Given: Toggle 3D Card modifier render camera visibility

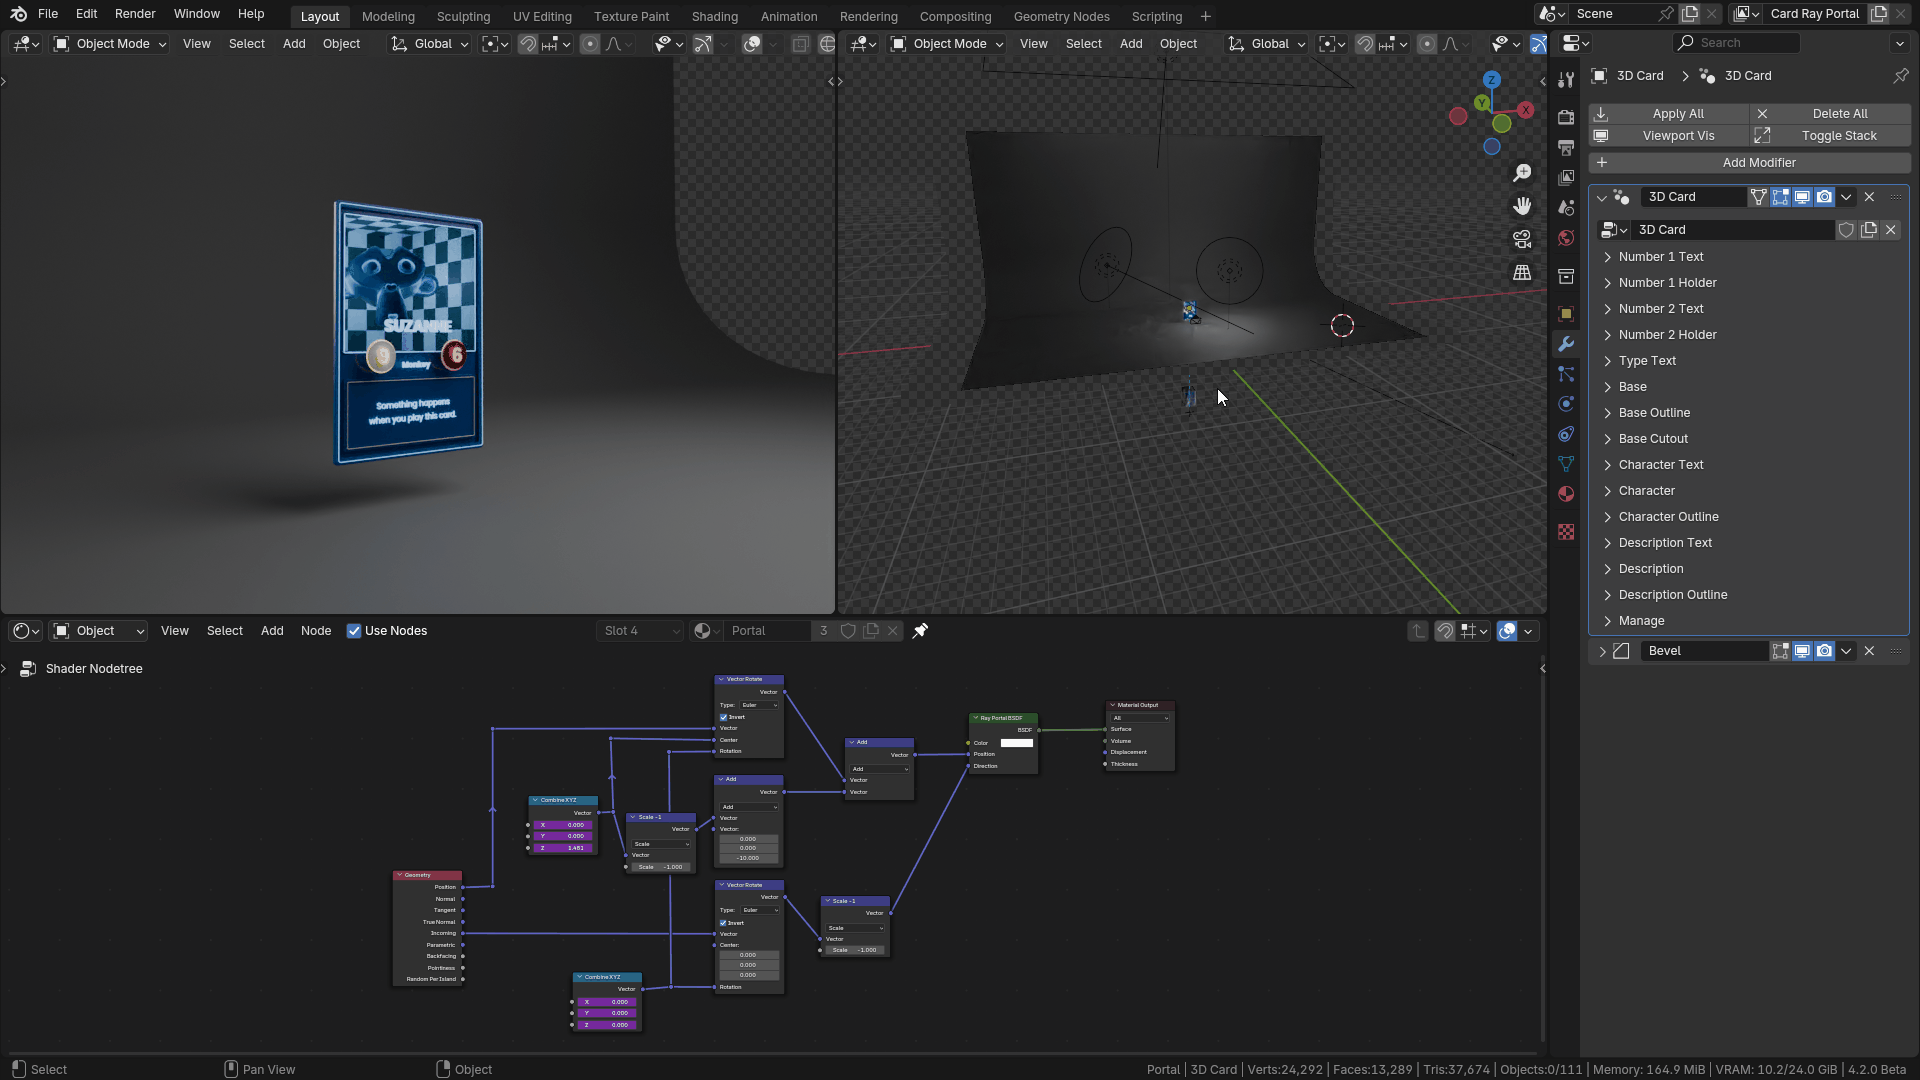Looking at the screenshot, I should point(1824,197).
